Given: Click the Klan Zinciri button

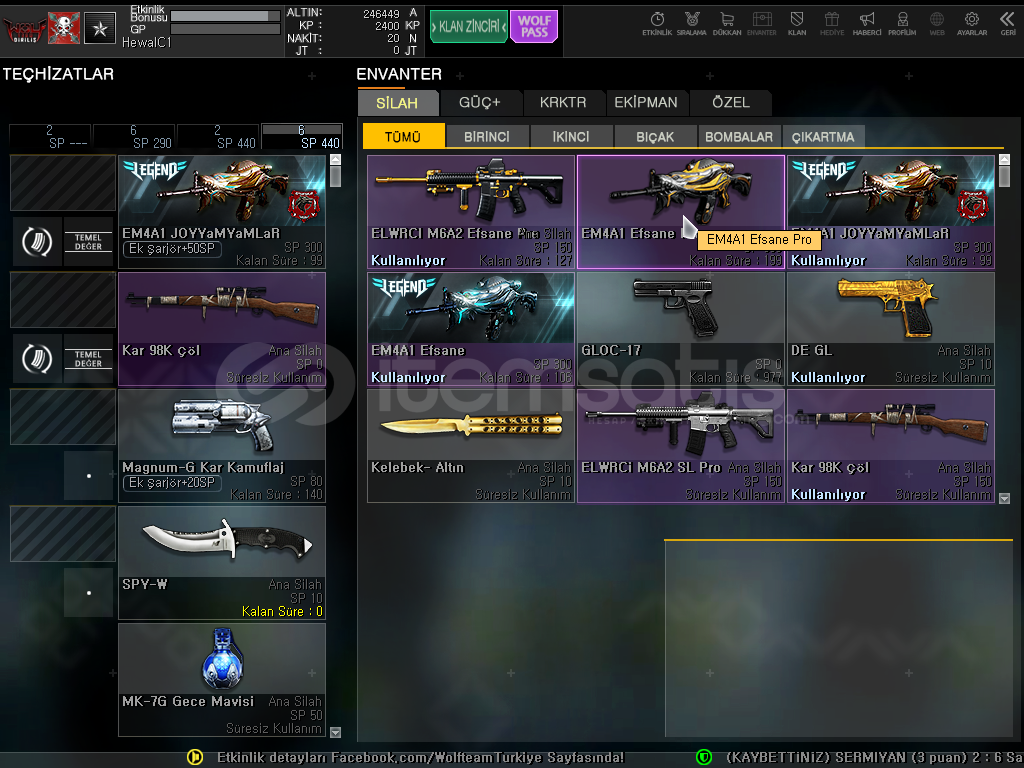Looking at the screenshot, I should [468, 27].
